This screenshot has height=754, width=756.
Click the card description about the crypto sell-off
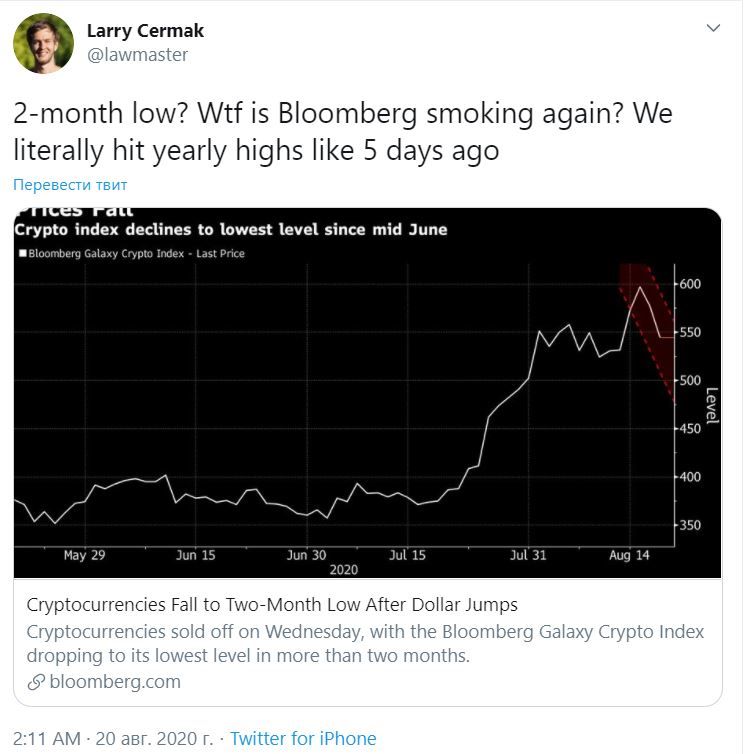(x=365, y=642)
